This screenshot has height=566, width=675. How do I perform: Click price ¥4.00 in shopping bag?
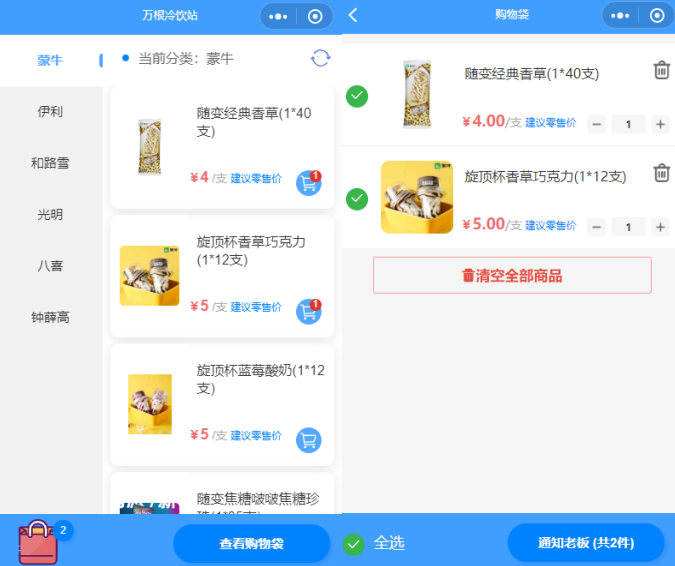click(x=483, y=121)
